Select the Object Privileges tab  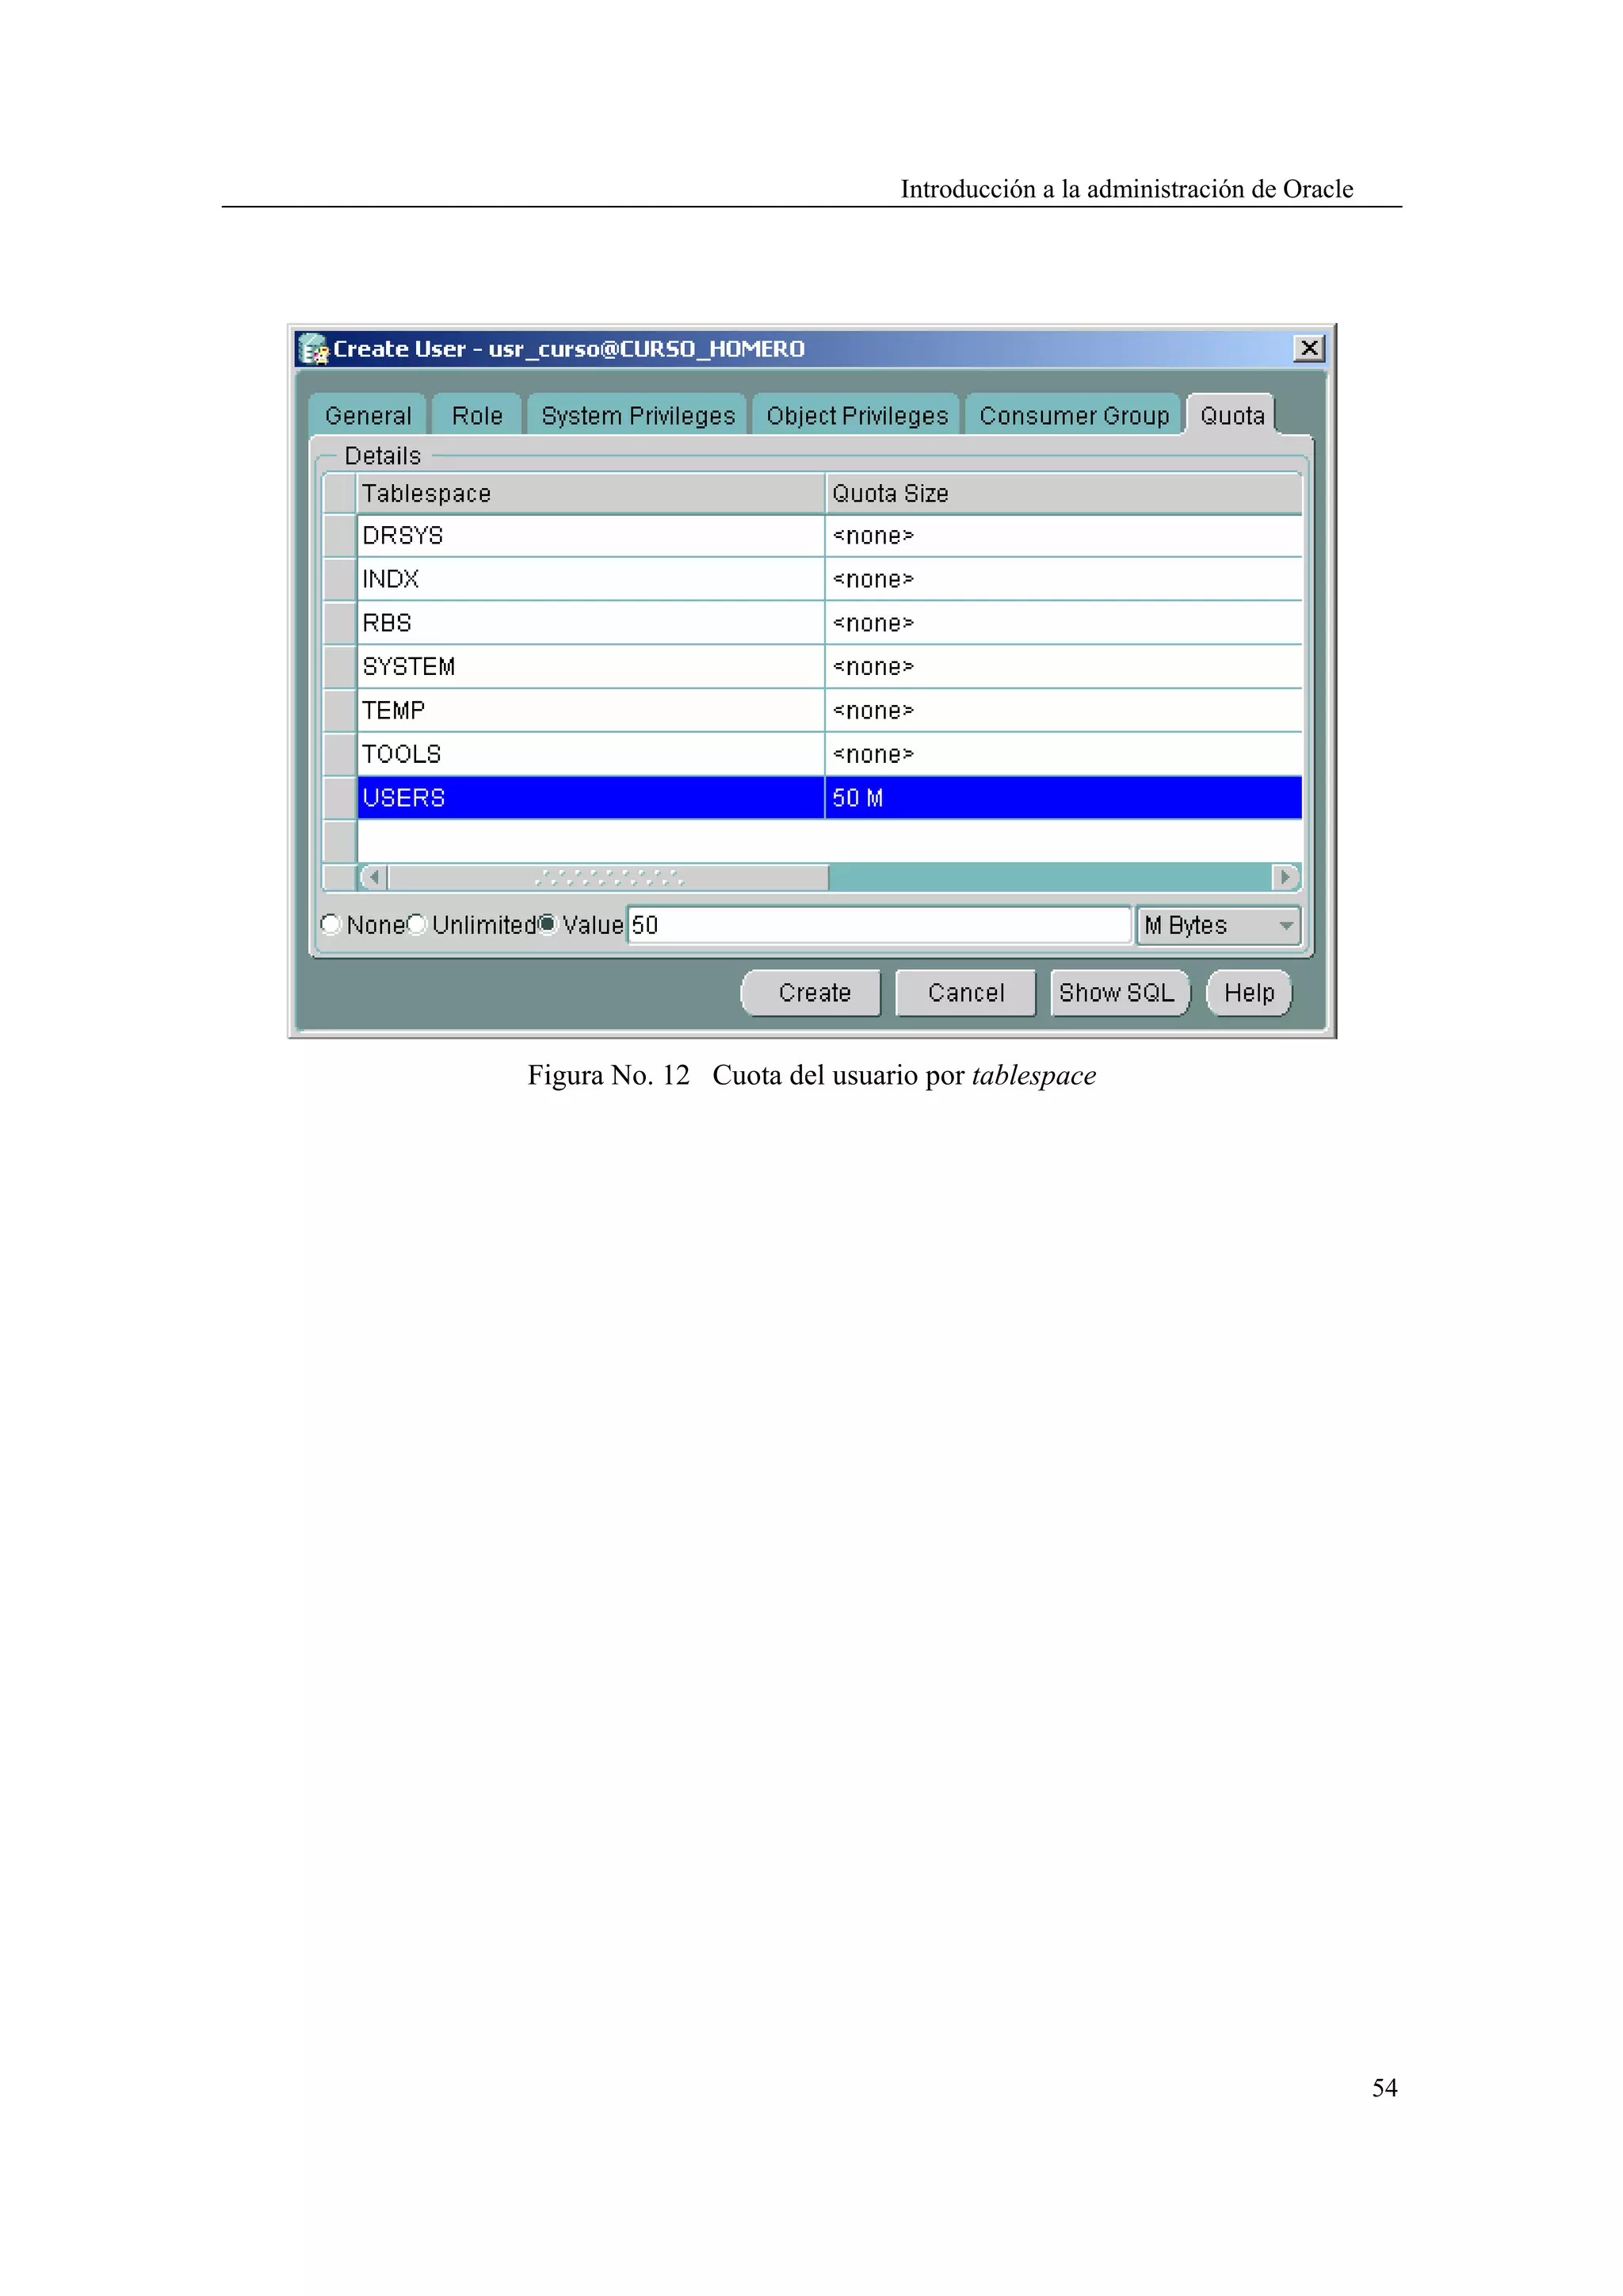857,415
